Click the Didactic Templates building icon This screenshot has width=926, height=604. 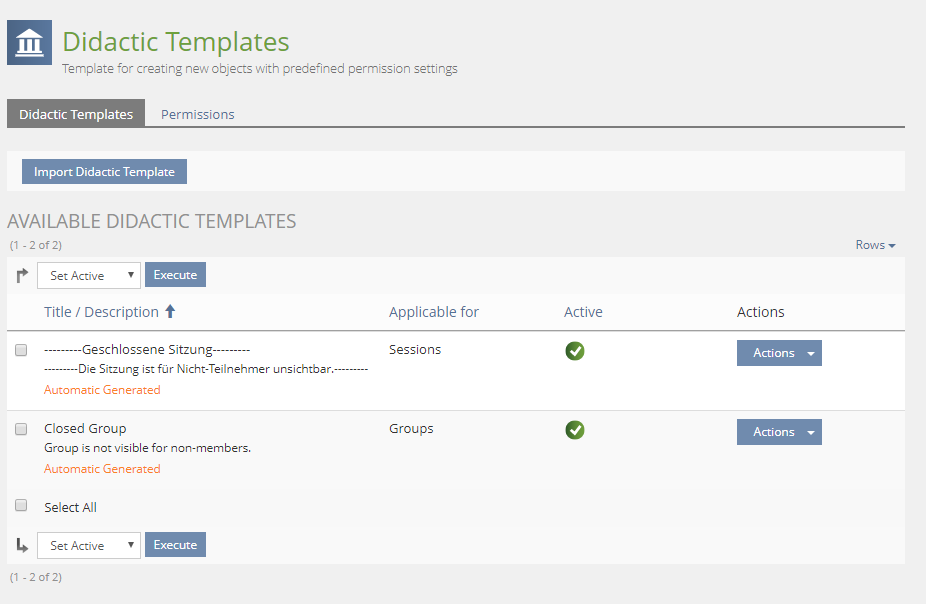click(x=29, y=43)
